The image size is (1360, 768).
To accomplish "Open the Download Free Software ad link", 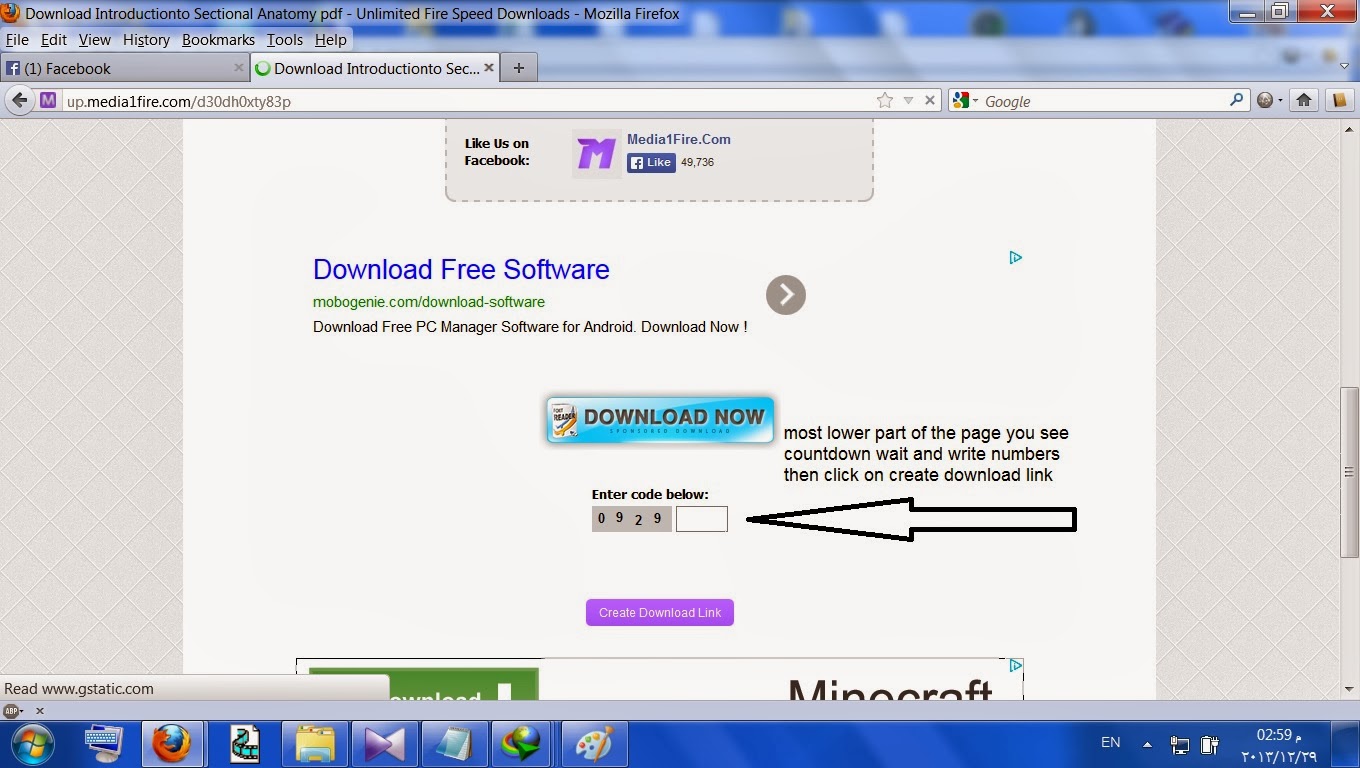I will click(x=461, y=269).
